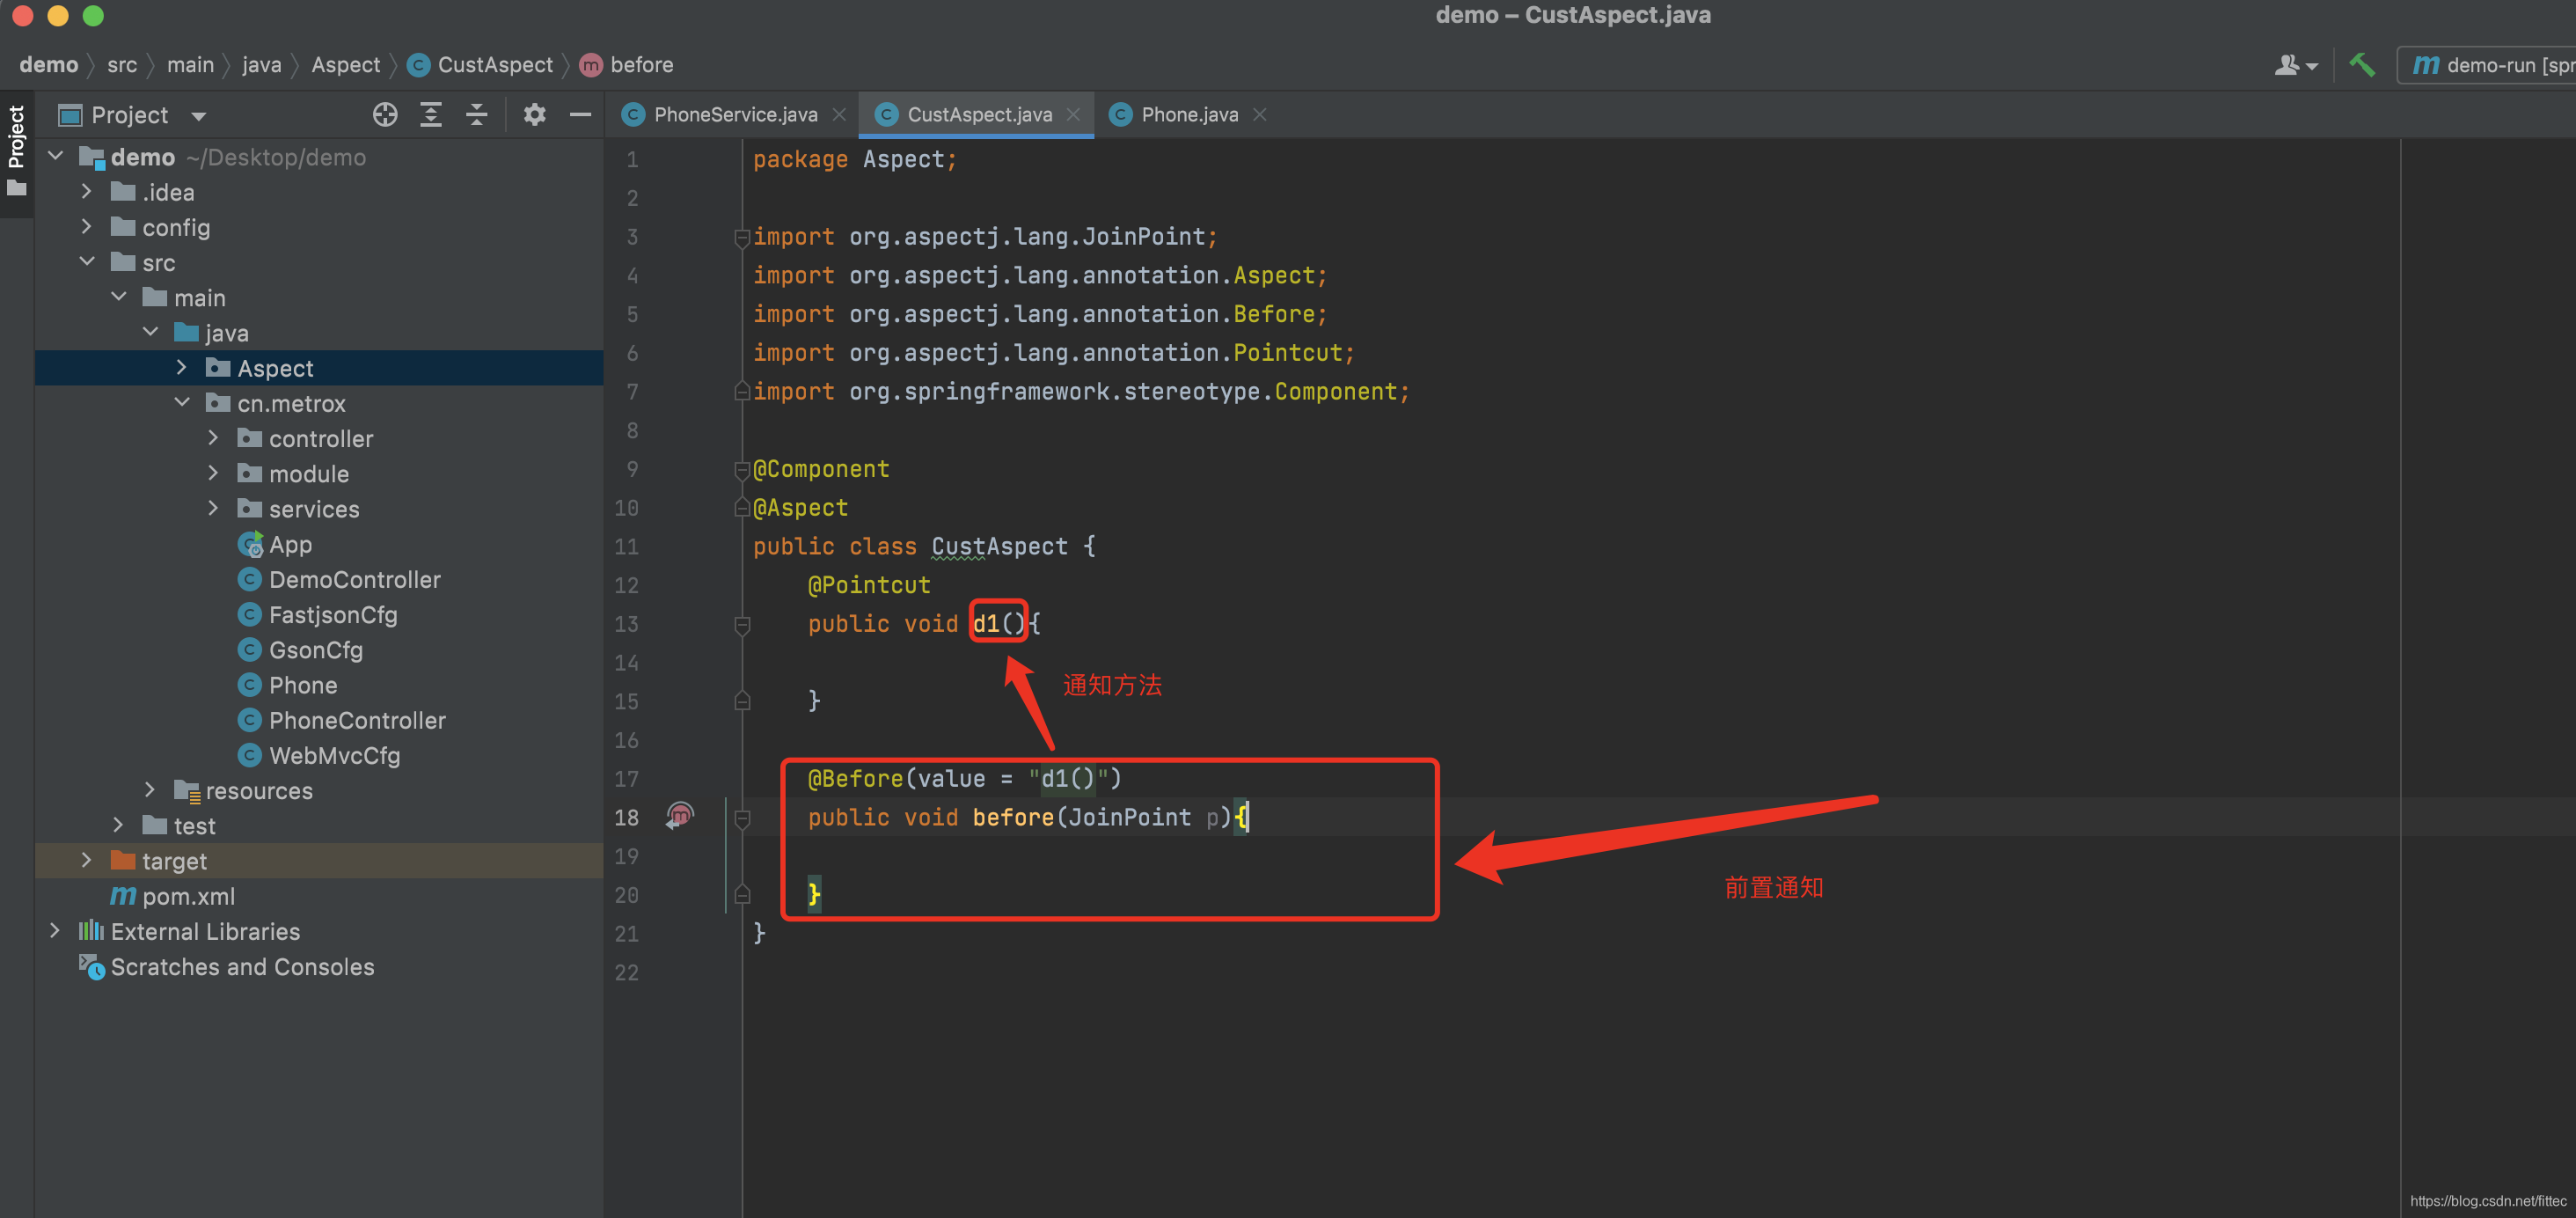
Task: Expand the Aspect package
Action: [x=182, y=367]
